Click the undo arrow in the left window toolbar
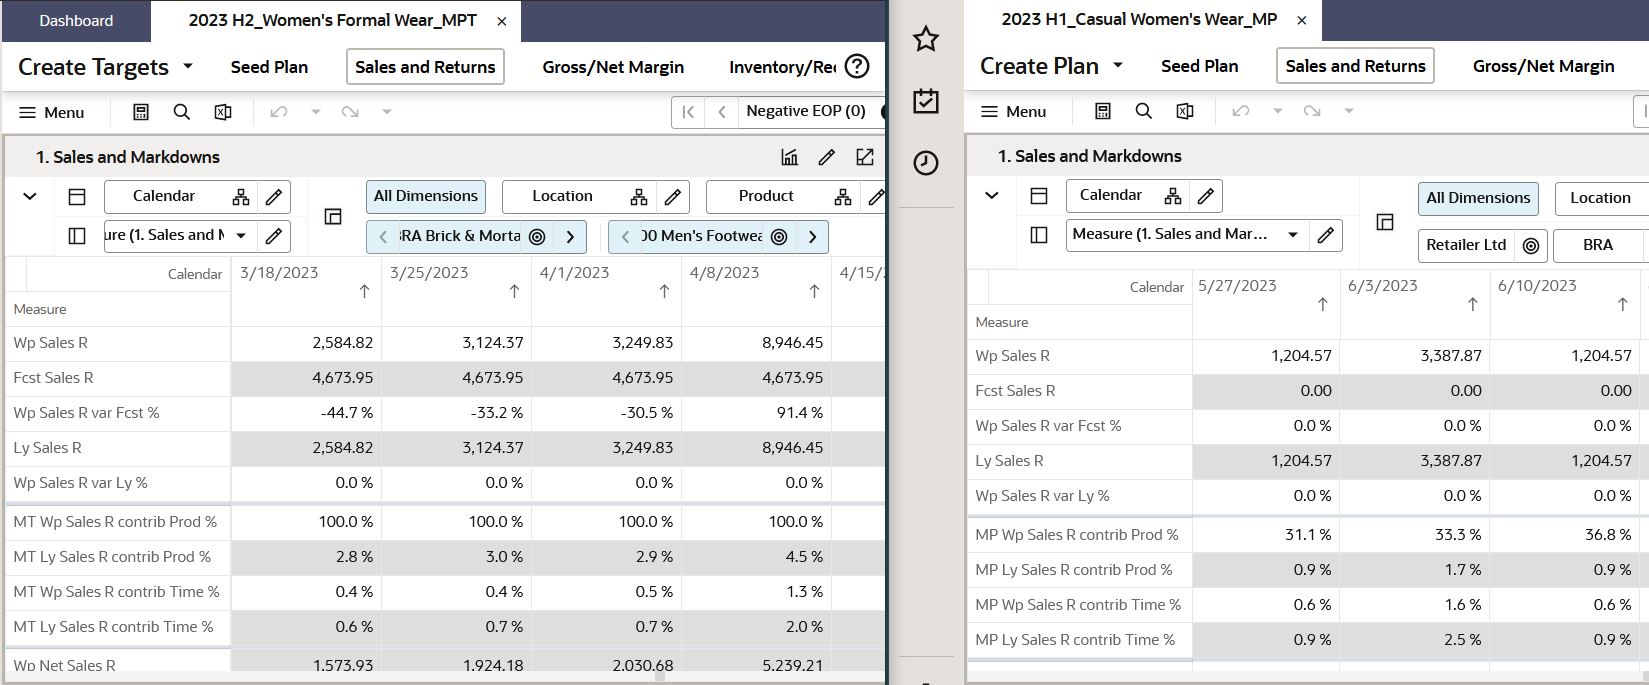Image resolution: width=1649 pixels, height=685 pixels. (x=279, y=112)
